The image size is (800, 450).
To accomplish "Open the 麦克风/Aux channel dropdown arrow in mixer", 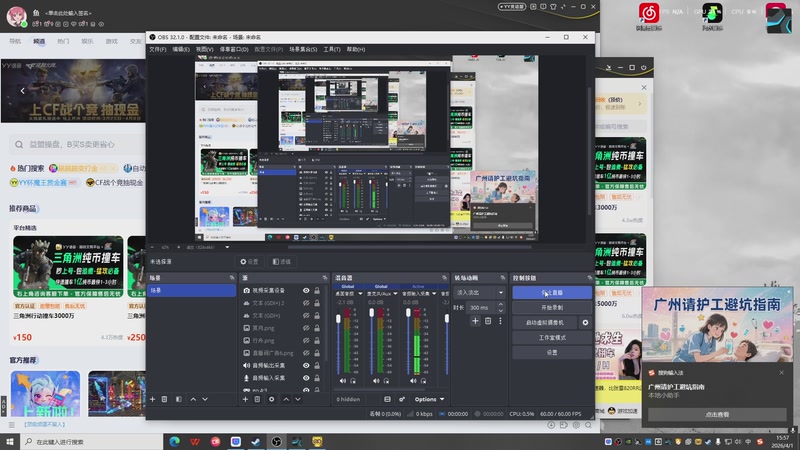I will pos(395,293).
